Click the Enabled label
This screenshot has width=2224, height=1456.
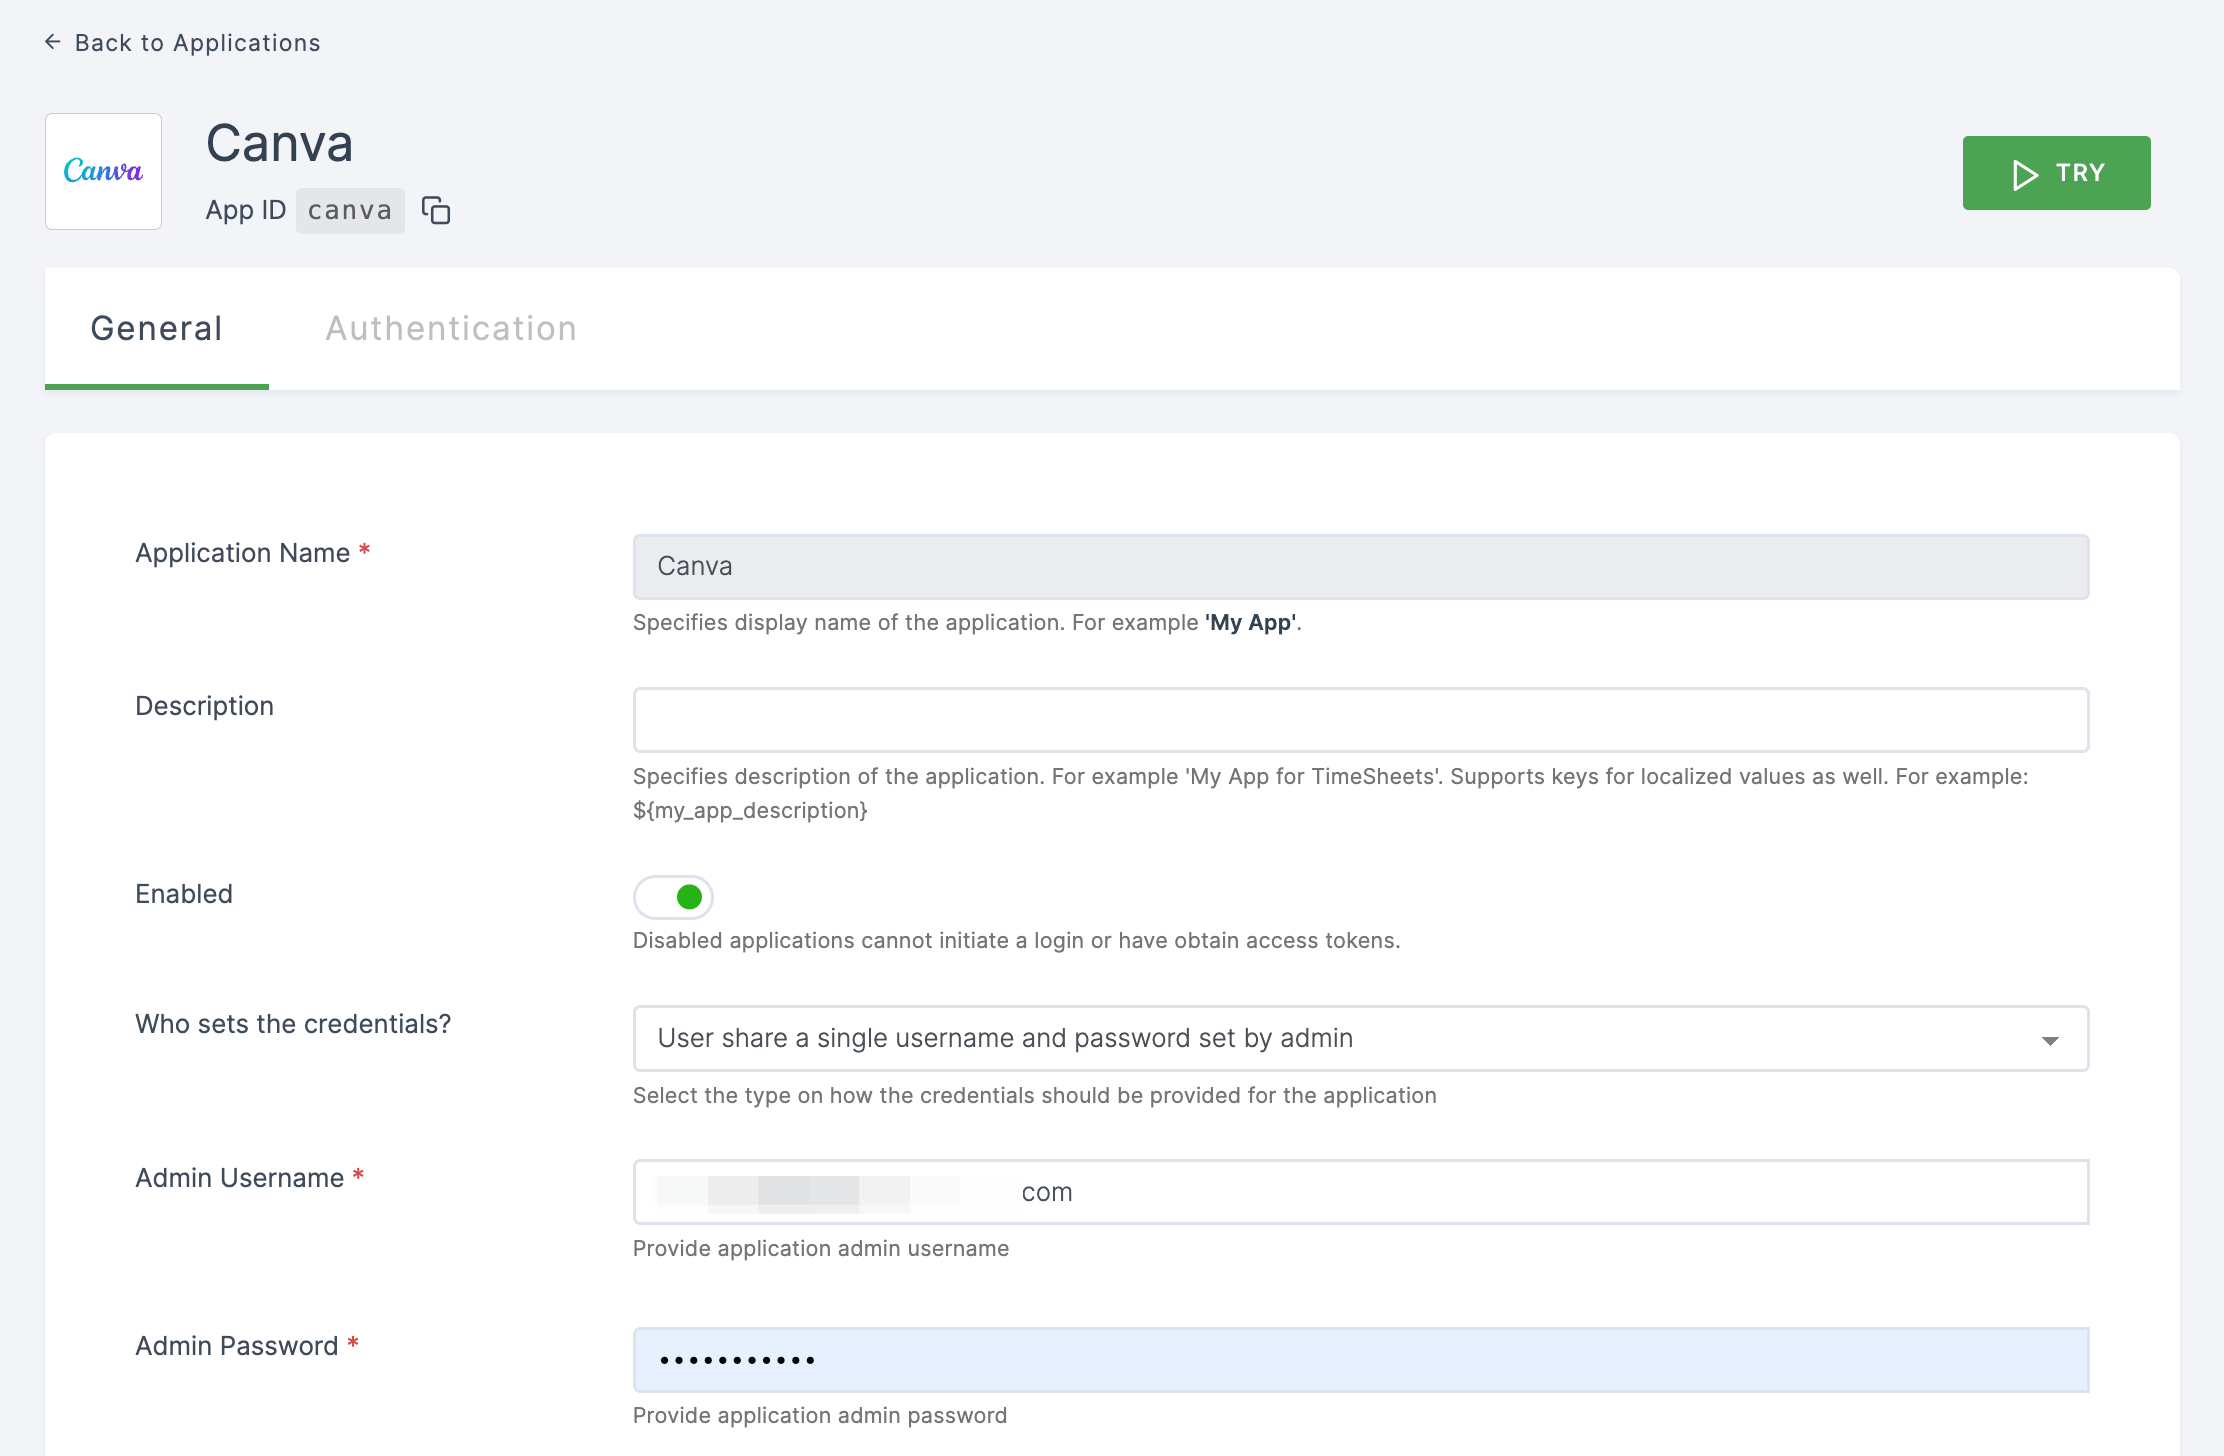184,894
